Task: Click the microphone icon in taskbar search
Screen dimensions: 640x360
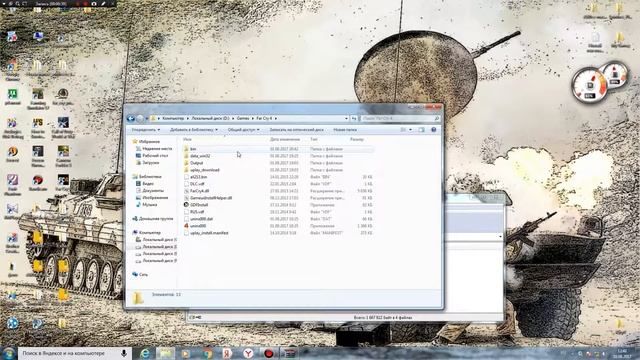Action: [124, 353]
